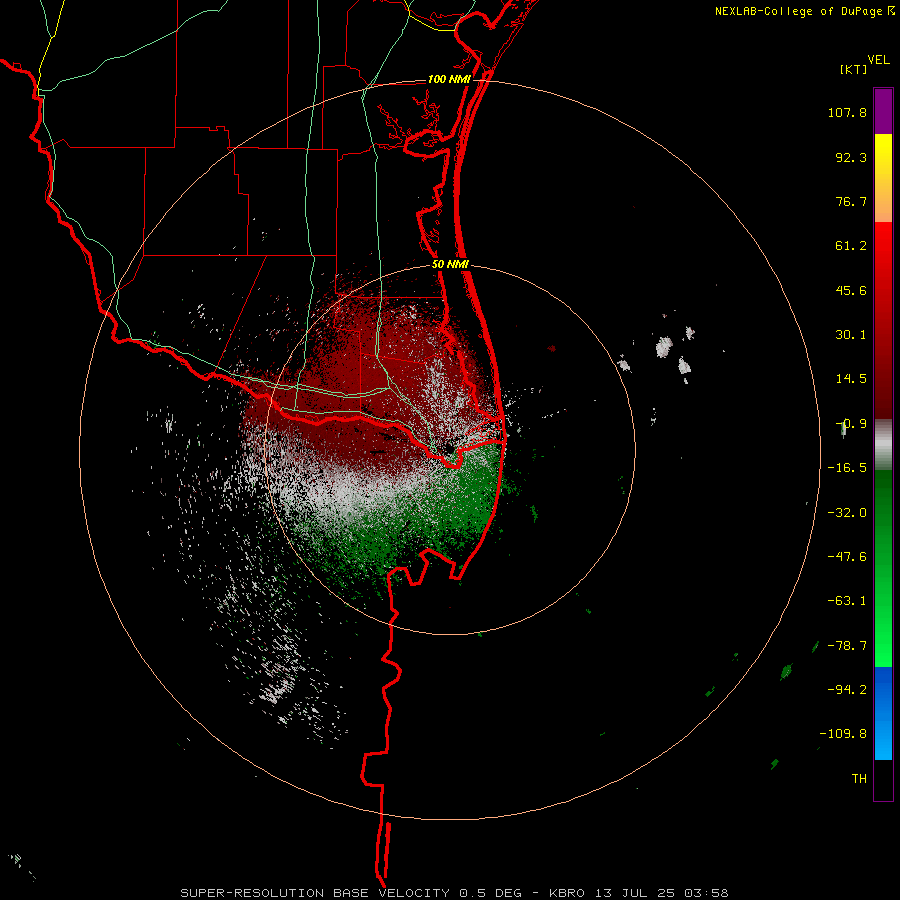900x900 pixels.
Task: Click the 100 NMI range ring label
Action: (449, 79)
